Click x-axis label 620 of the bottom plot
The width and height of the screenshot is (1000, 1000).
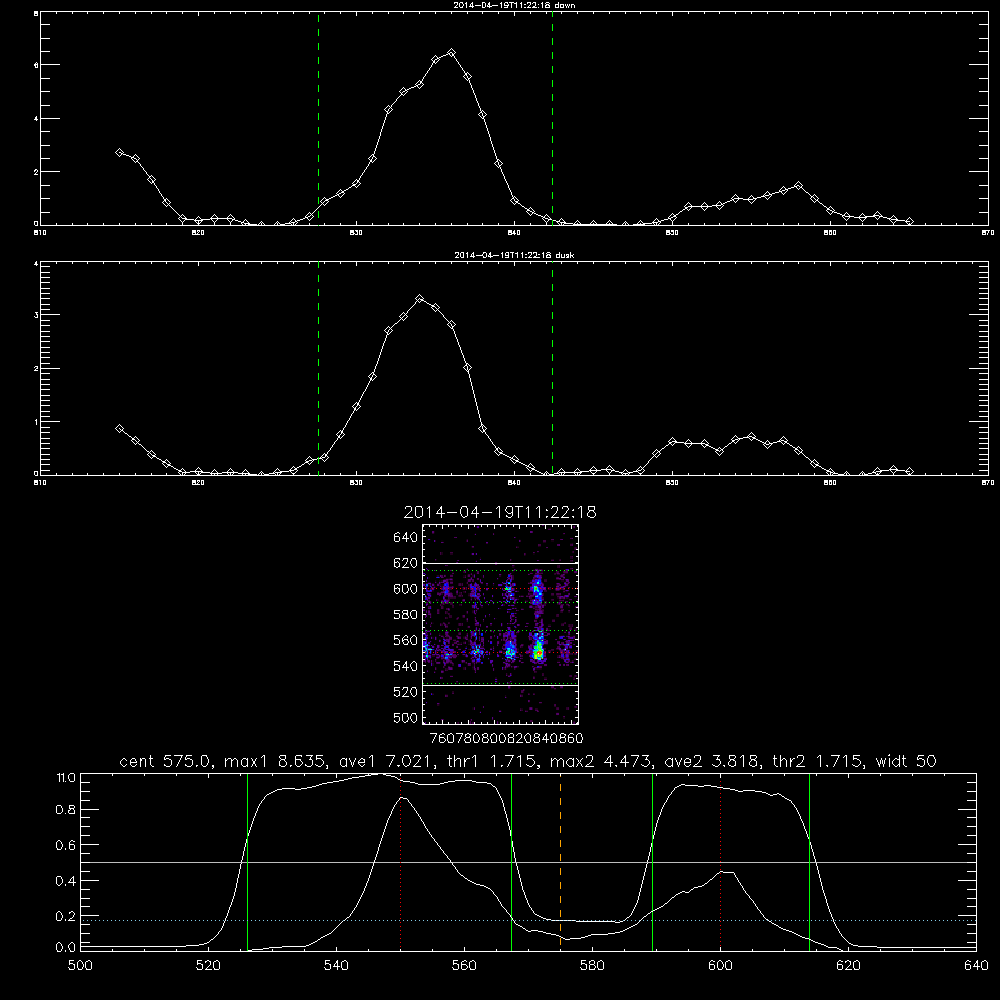click(x=848, y=966)
